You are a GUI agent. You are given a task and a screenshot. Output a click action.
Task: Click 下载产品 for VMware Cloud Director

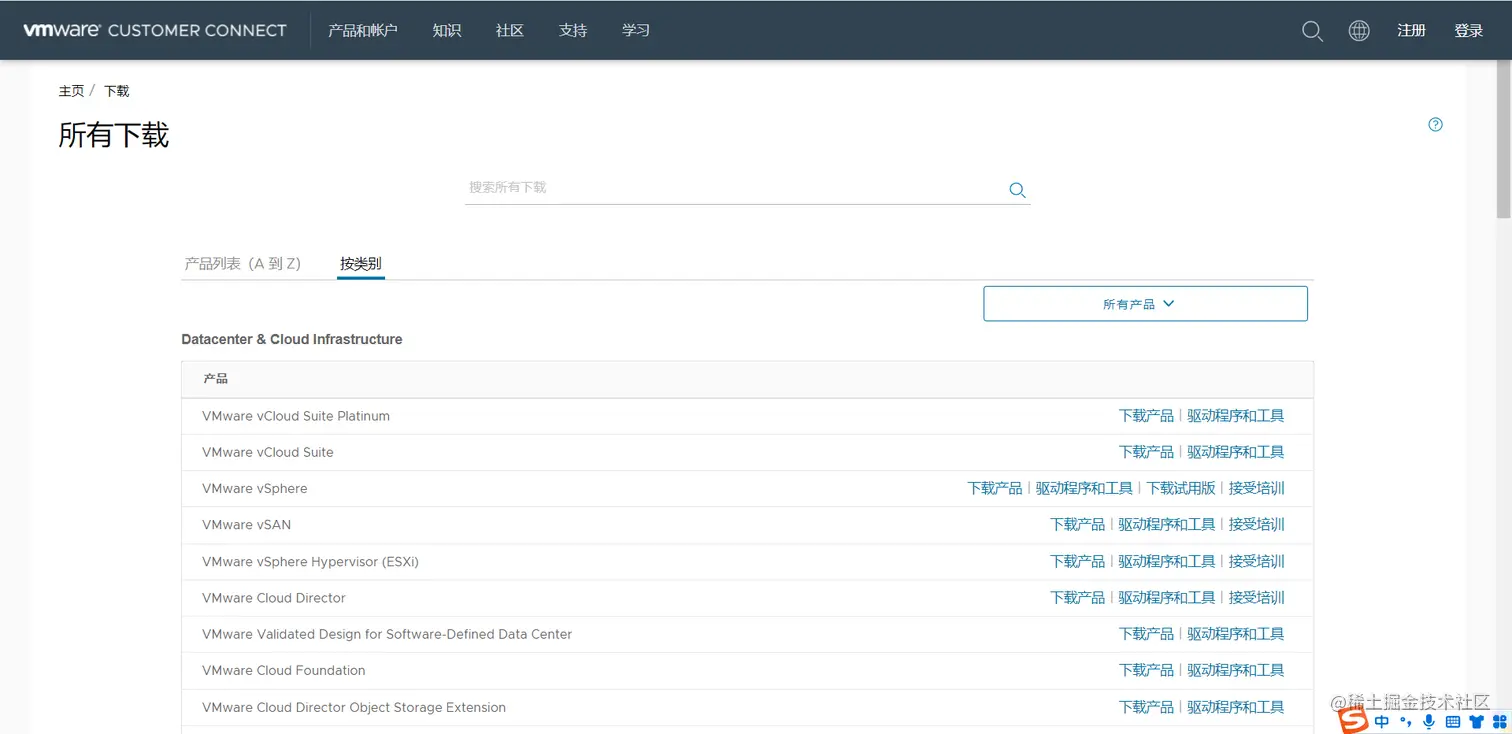(1078, 598)
